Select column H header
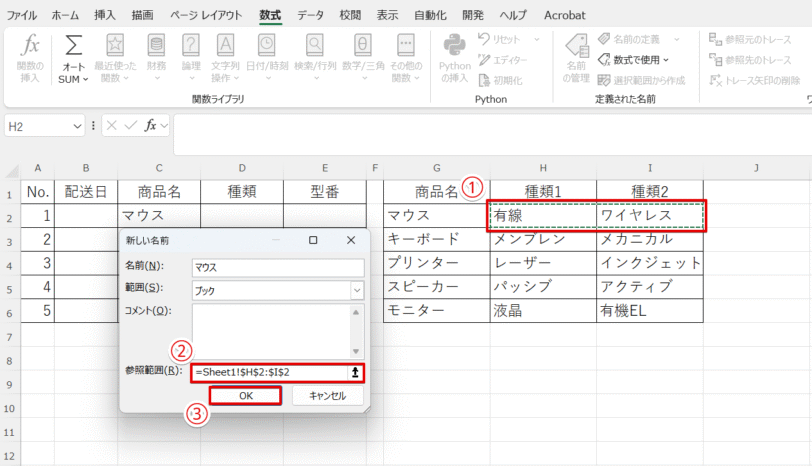Screen dimensions: 812x466 (x=543, y=168)
